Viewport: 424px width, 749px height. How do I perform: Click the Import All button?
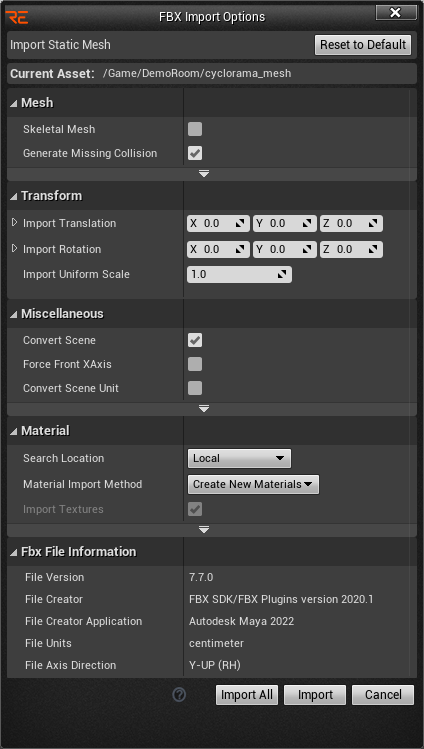(247, 695)
